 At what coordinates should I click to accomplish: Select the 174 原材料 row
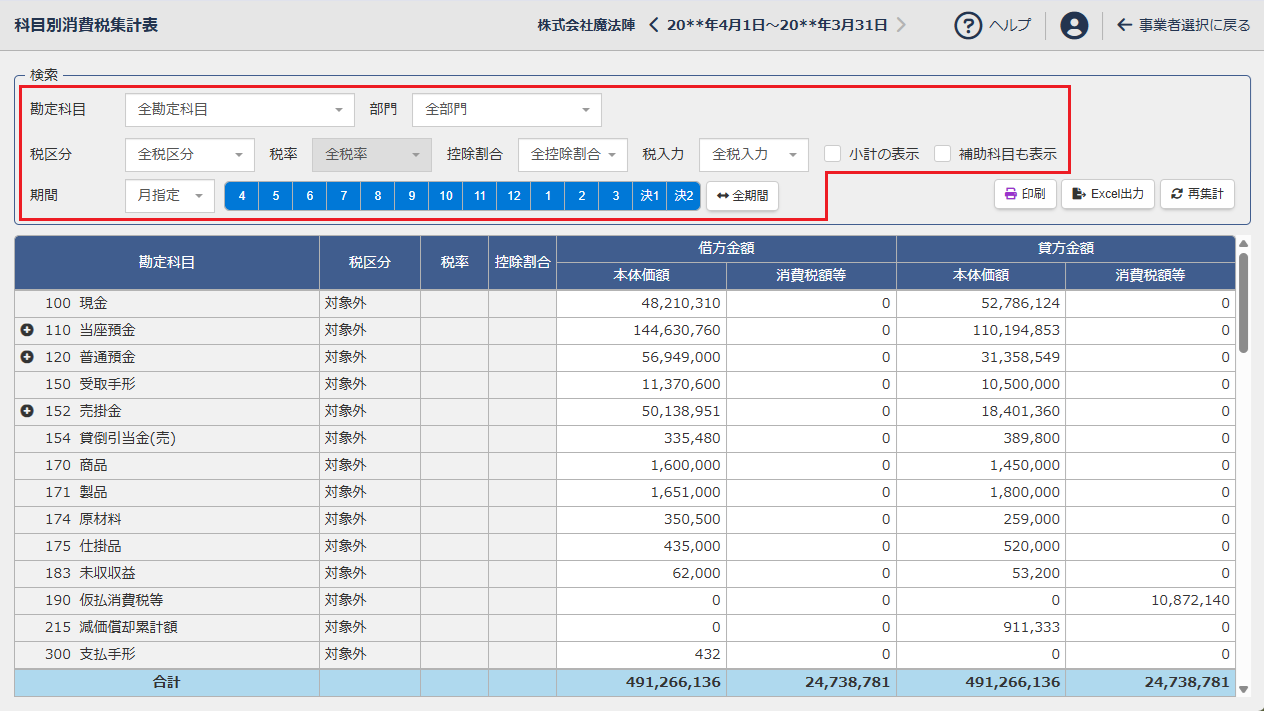point(625,519)
